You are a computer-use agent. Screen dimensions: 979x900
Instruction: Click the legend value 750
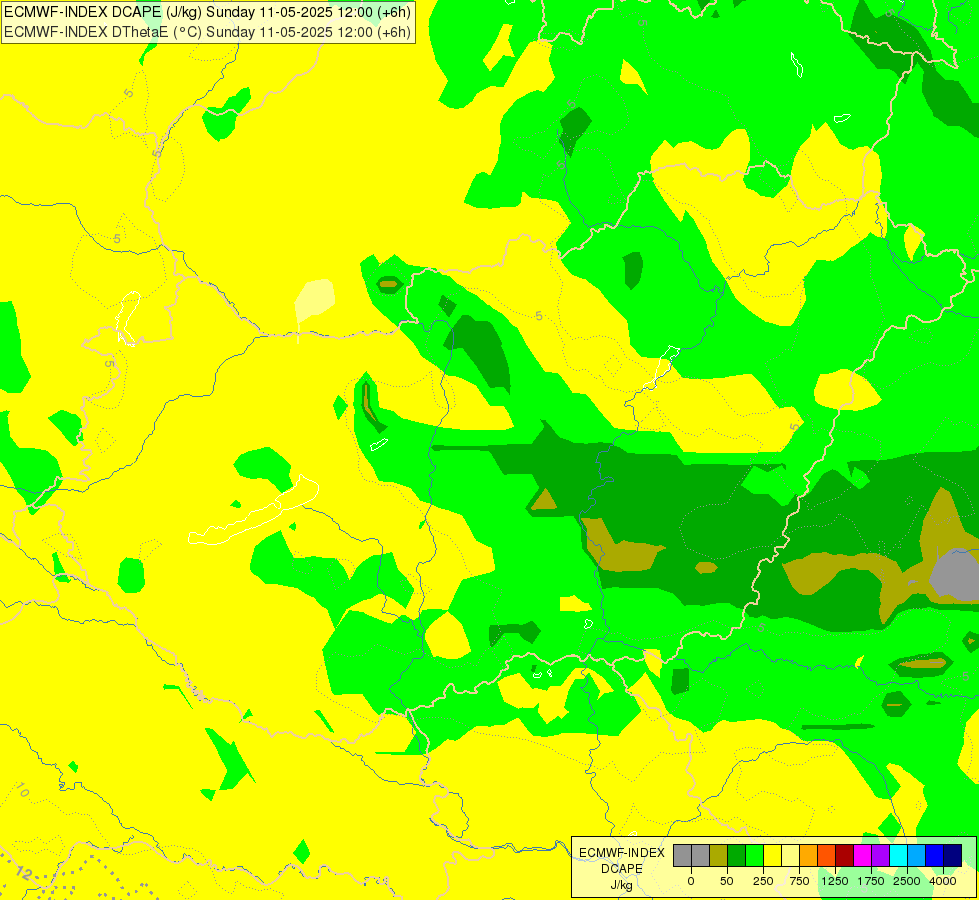coord(799,881)
